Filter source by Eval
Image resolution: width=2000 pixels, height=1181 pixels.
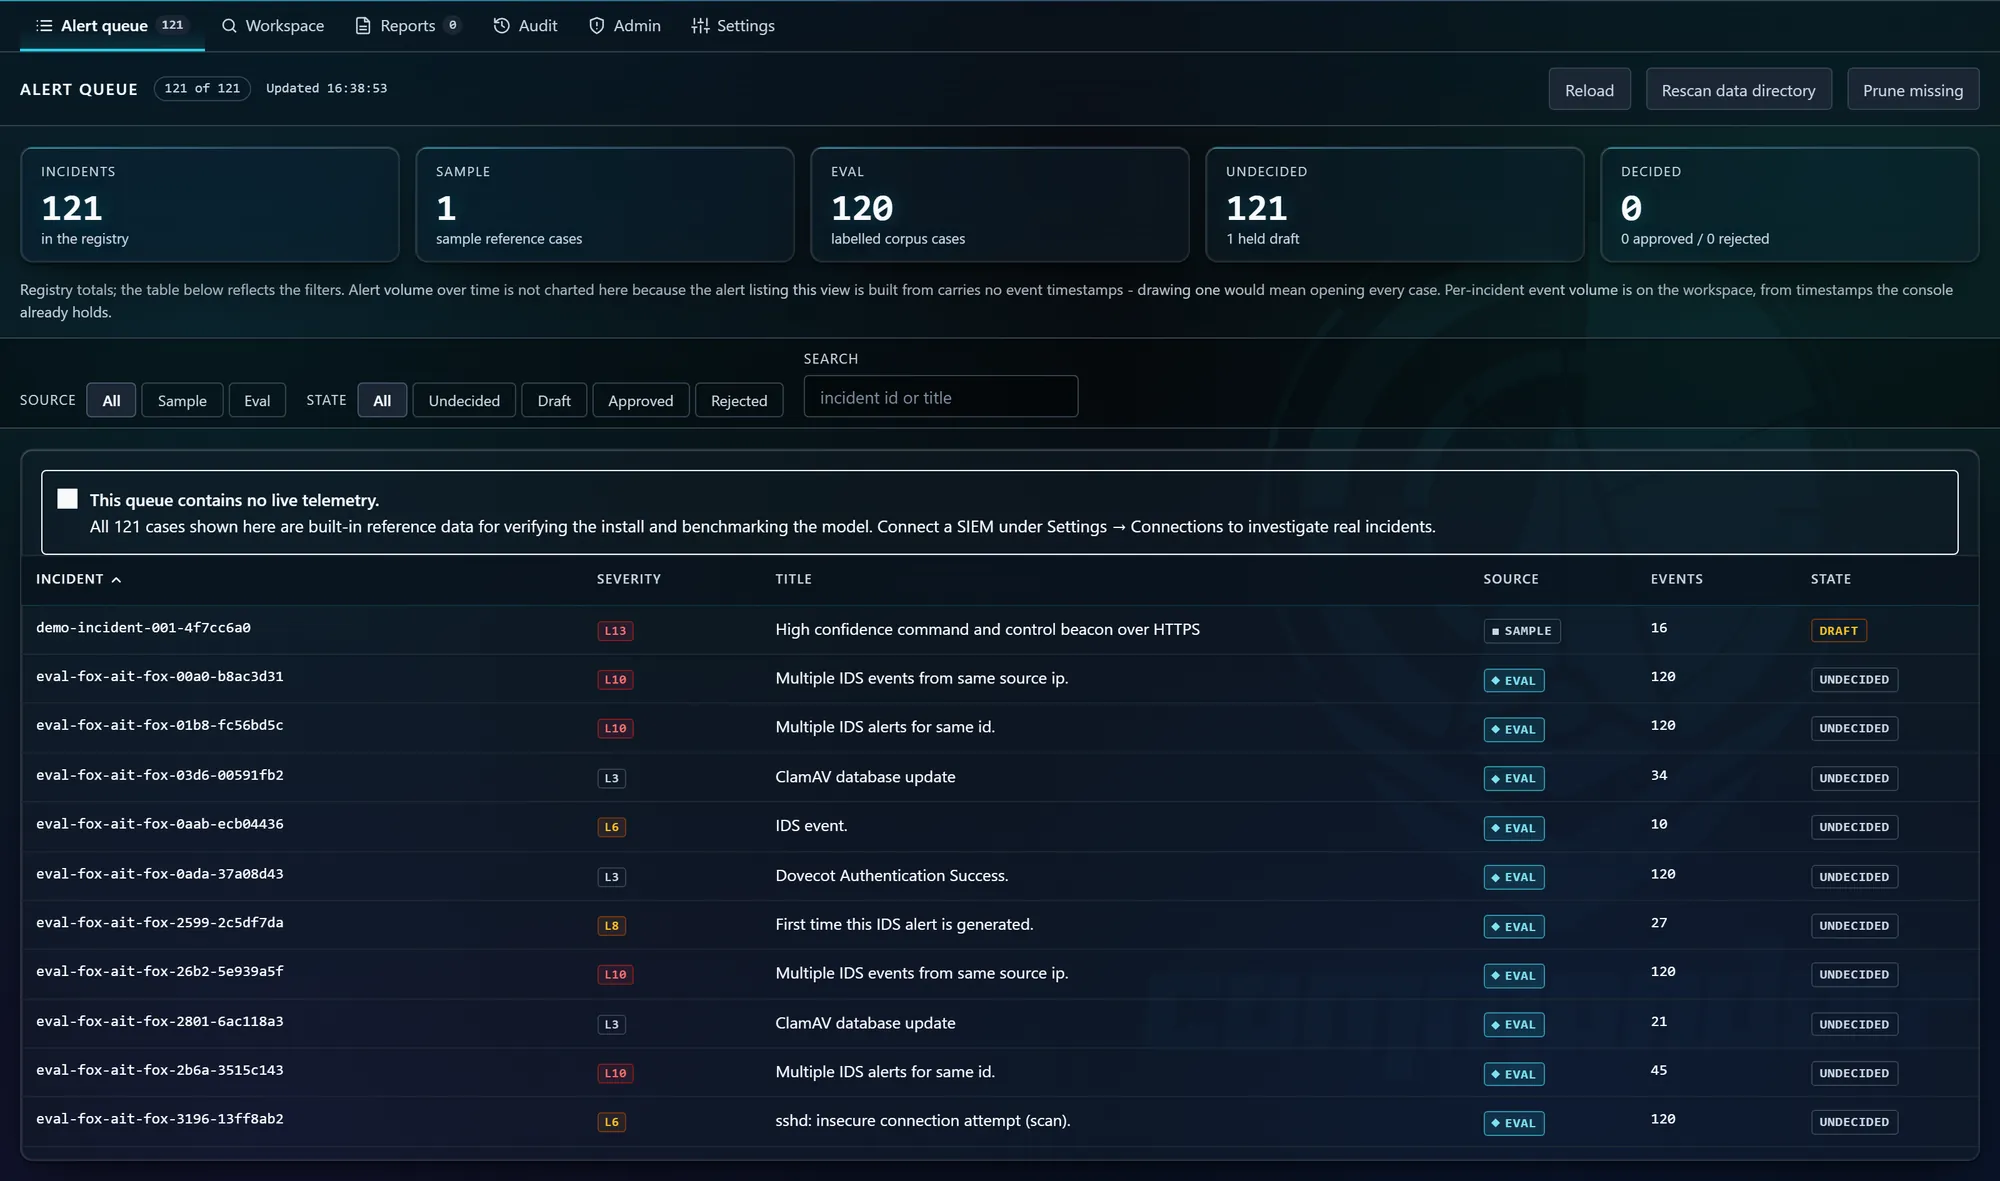[x=257, y=400]
